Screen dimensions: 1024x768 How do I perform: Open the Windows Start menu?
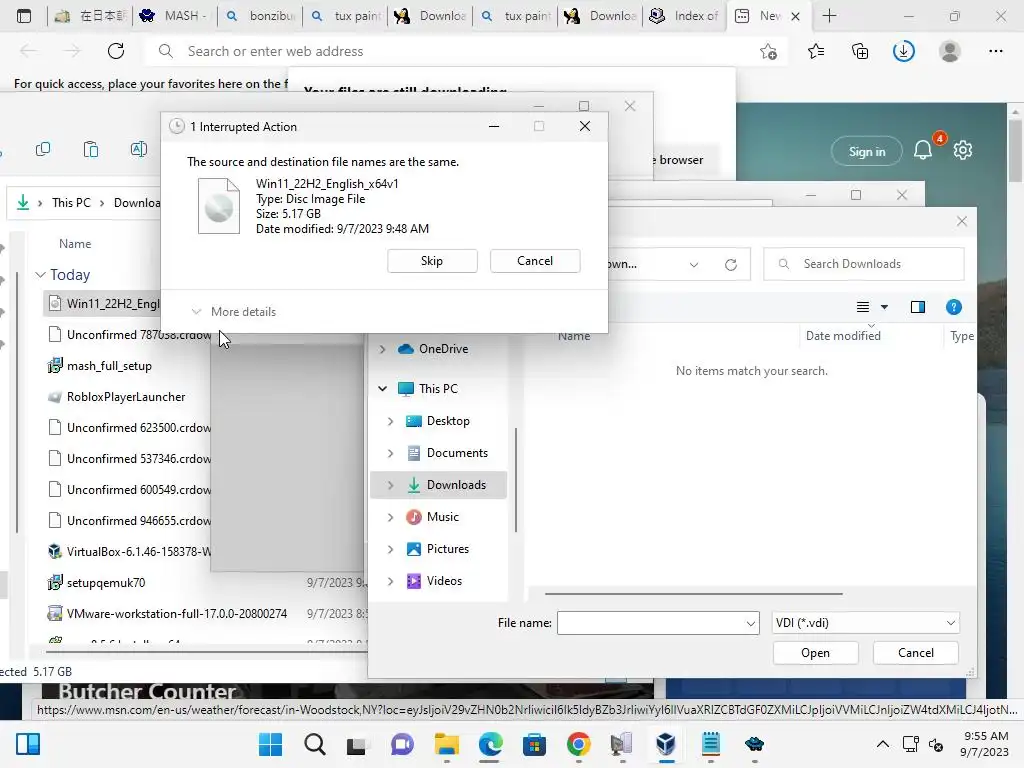pos(270,744)
